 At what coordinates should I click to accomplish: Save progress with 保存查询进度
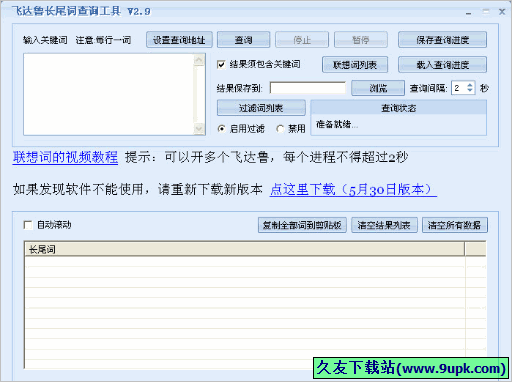click(x=442, y=40)
